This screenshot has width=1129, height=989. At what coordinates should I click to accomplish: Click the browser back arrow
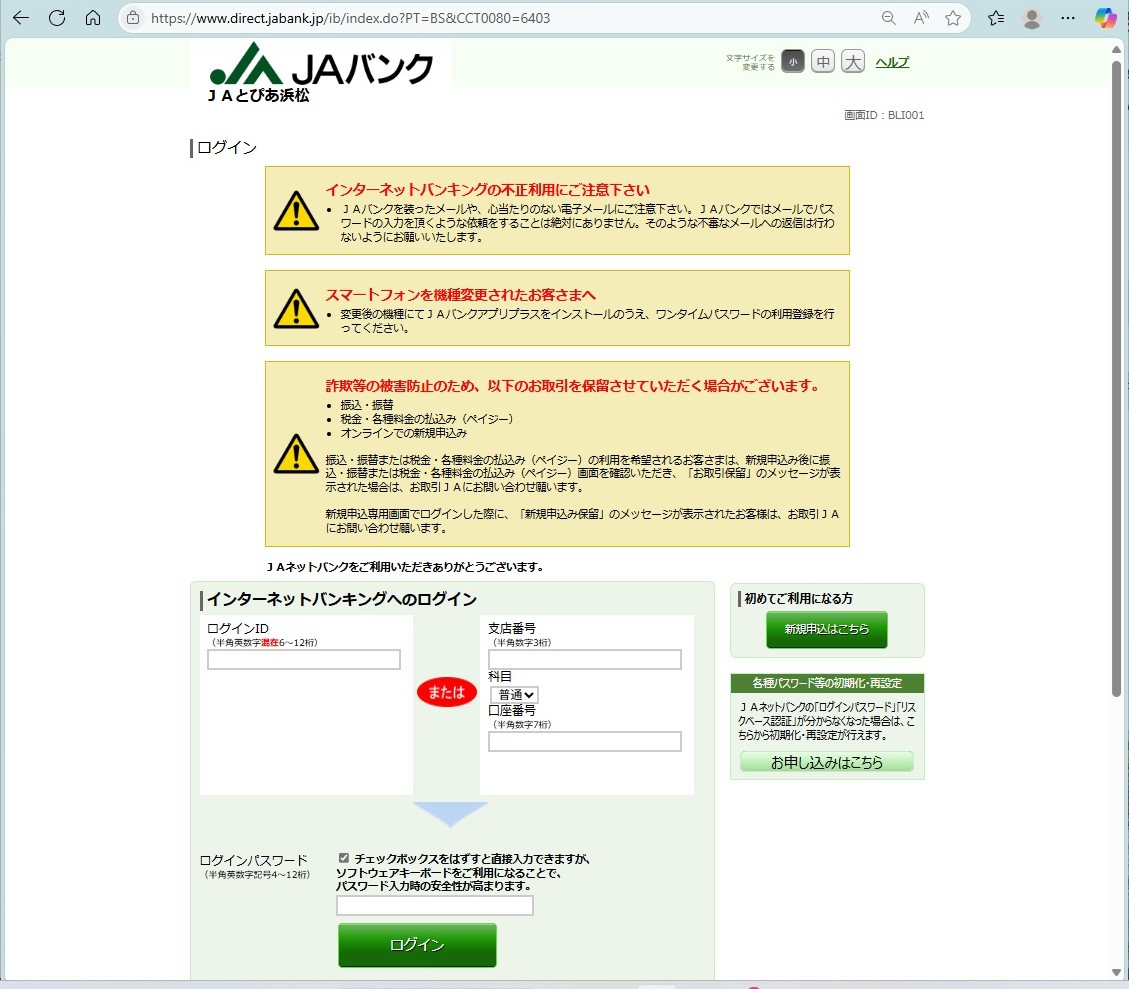(21, 18)
